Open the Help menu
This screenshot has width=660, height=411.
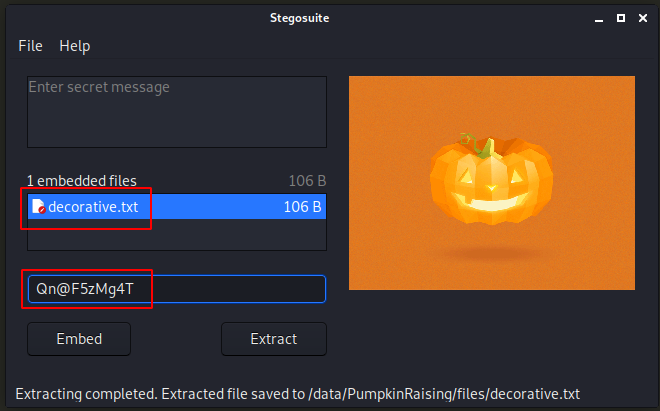tap(74, 46)
